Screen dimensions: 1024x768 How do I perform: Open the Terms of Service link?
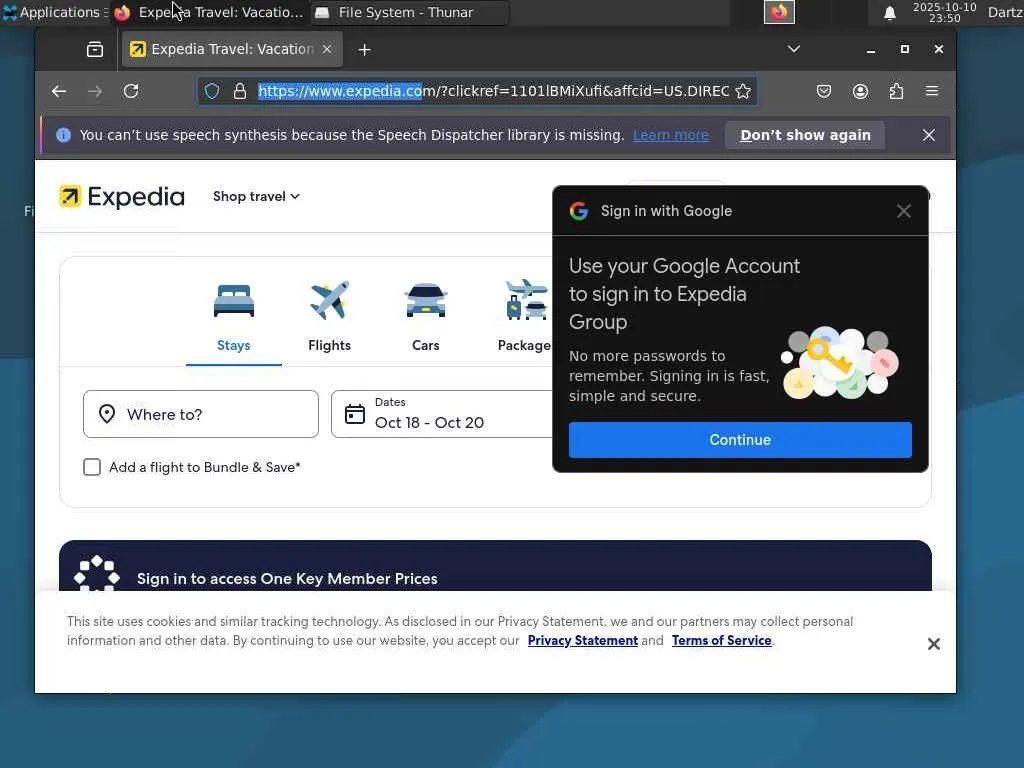(x=722, y=641)
